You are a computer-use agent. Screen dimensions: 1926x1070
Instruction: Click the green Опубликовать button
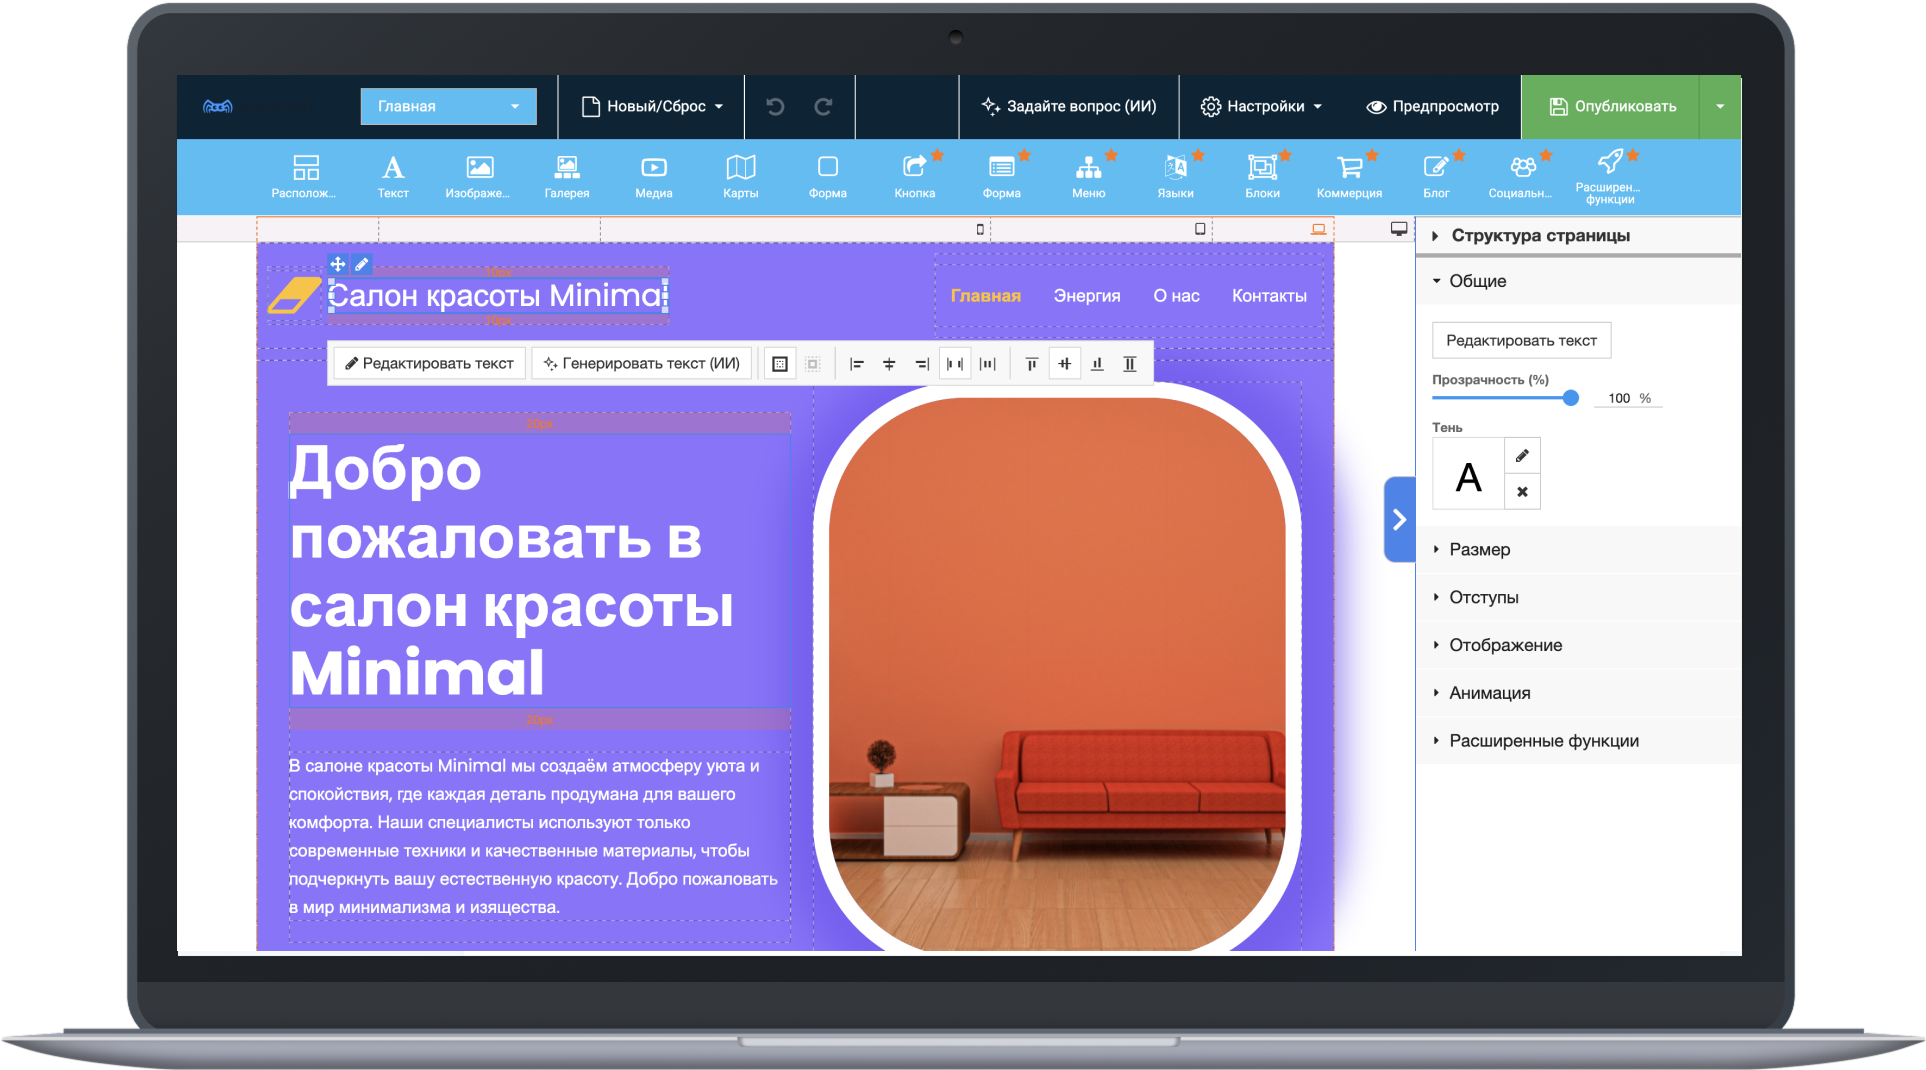click(x=1611, y=106)
